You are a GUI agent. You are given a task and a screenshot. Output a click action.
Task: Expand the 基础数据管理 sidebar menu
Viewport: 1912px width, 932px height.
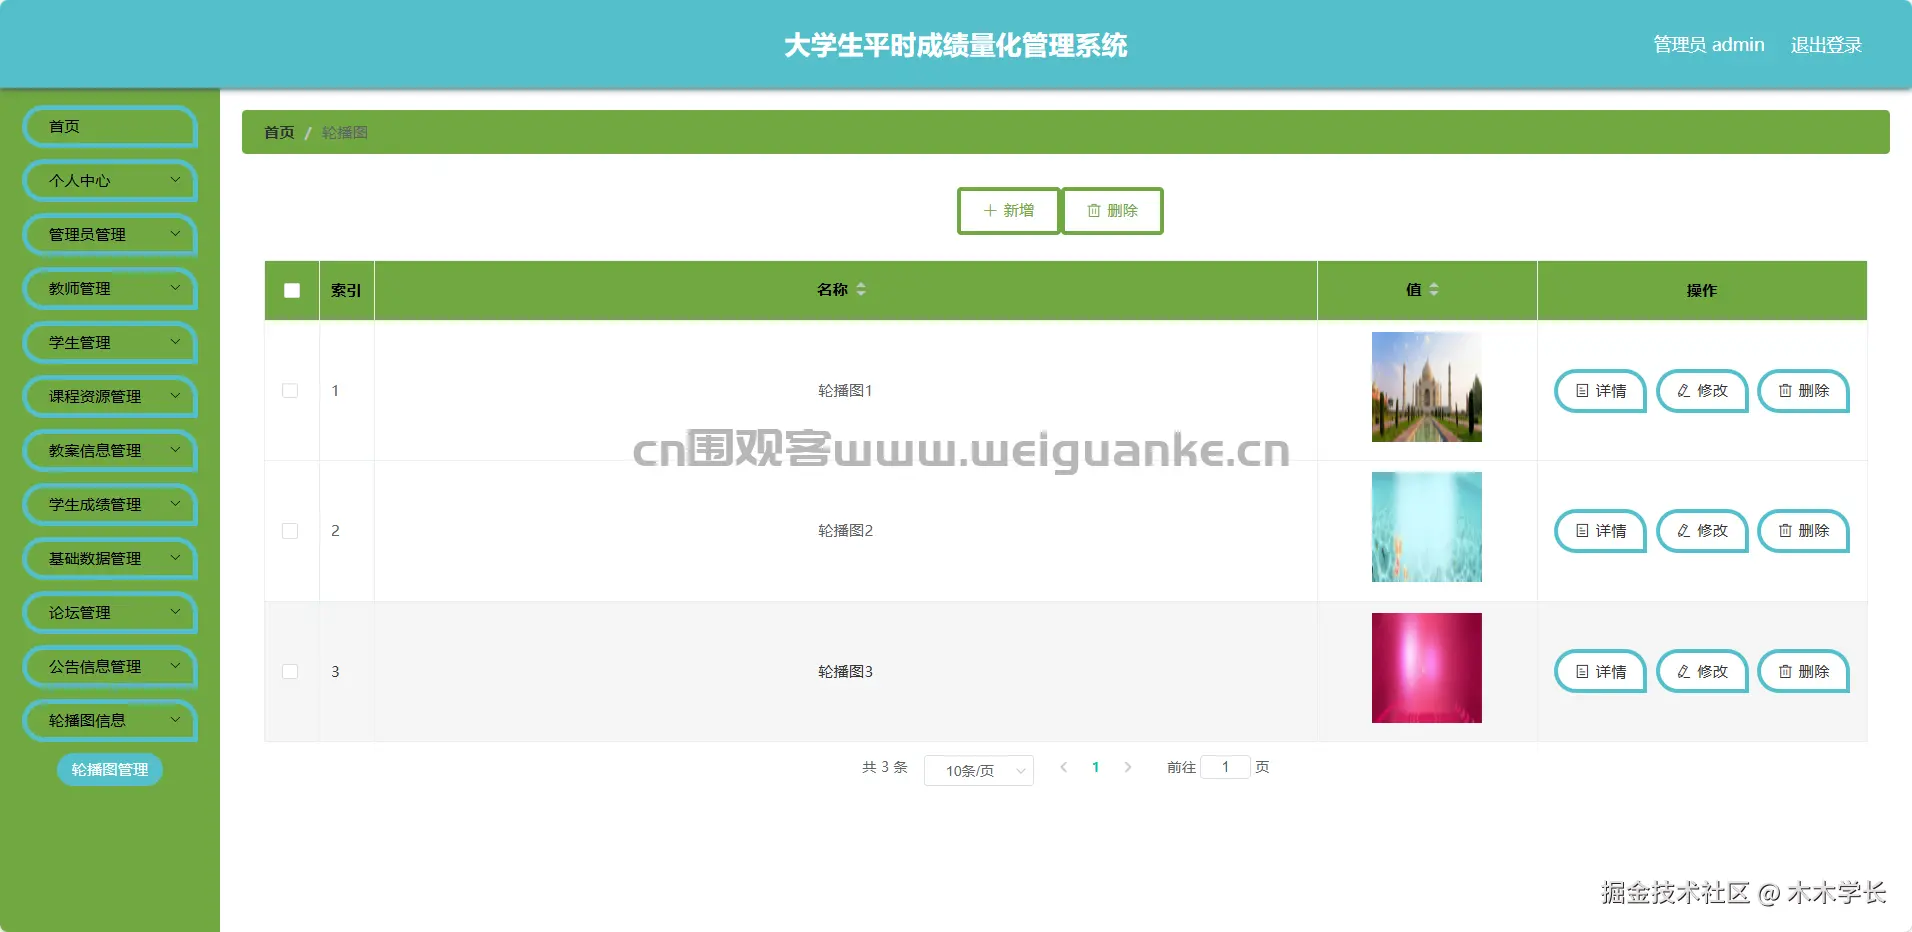point(110,559)
